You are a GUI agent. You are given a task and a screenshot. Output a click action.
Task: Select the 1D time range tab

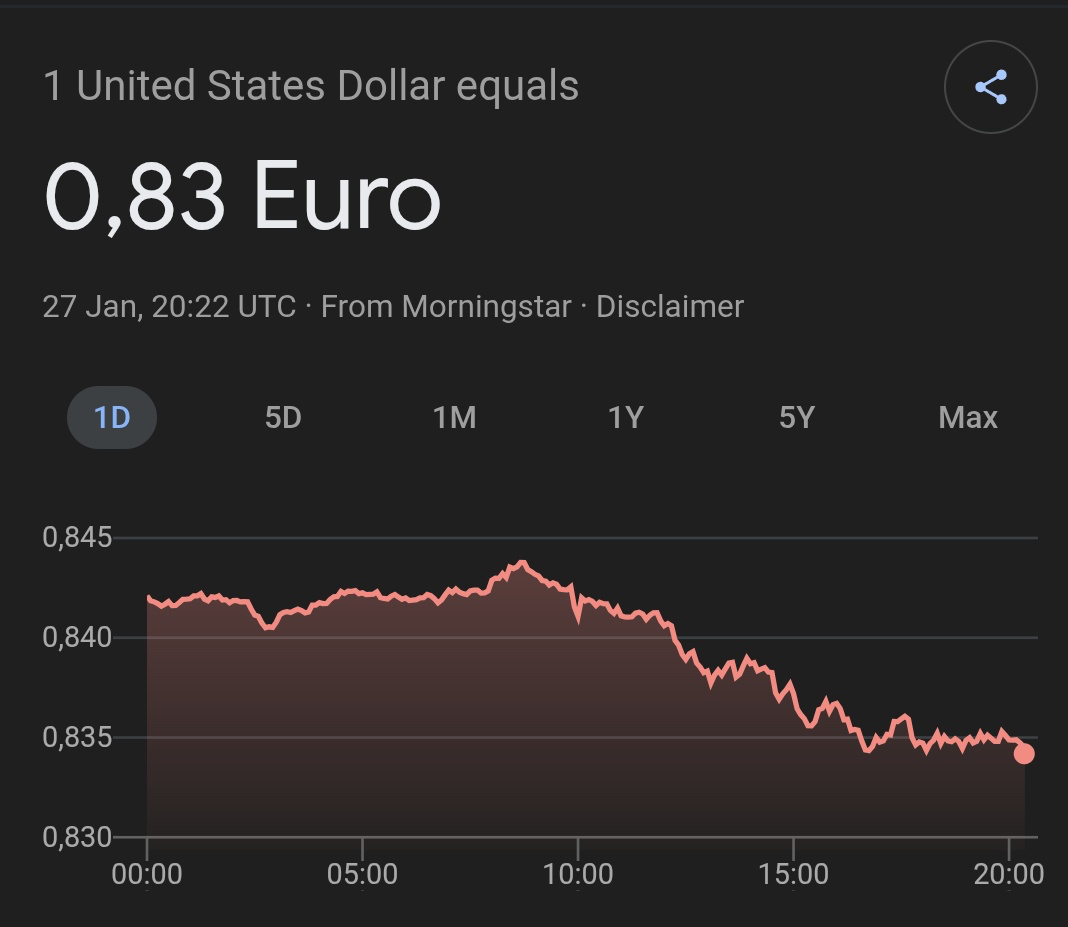112,417
